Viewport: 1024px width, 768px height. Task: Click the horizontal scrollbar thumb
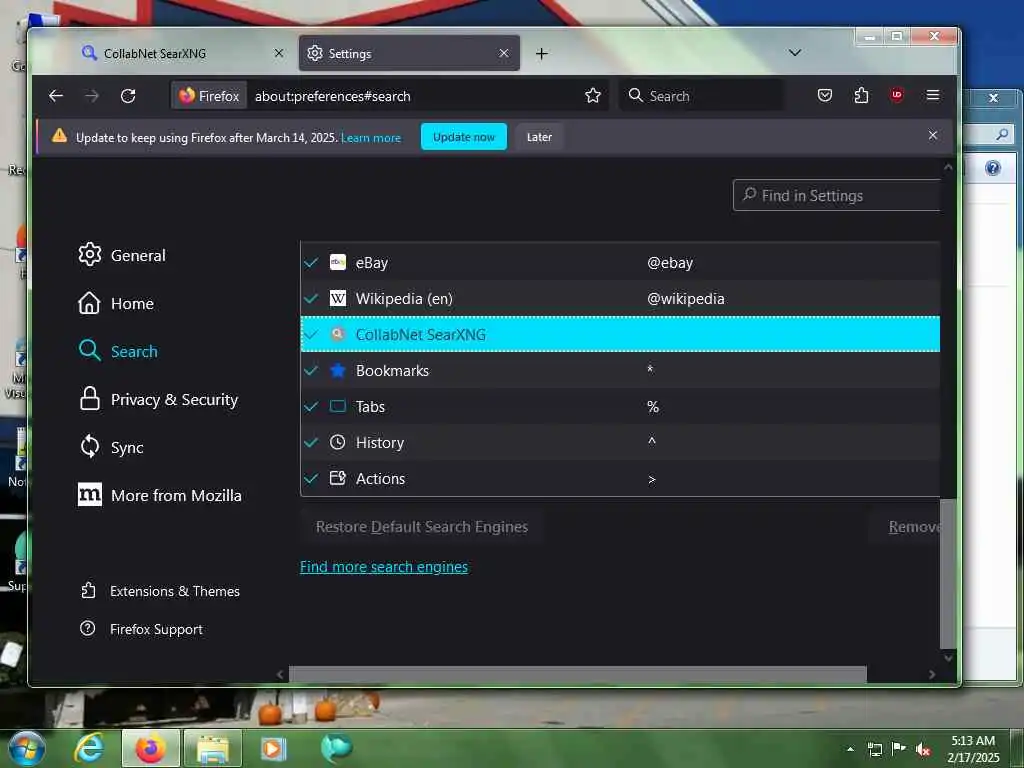click(577, 674)
